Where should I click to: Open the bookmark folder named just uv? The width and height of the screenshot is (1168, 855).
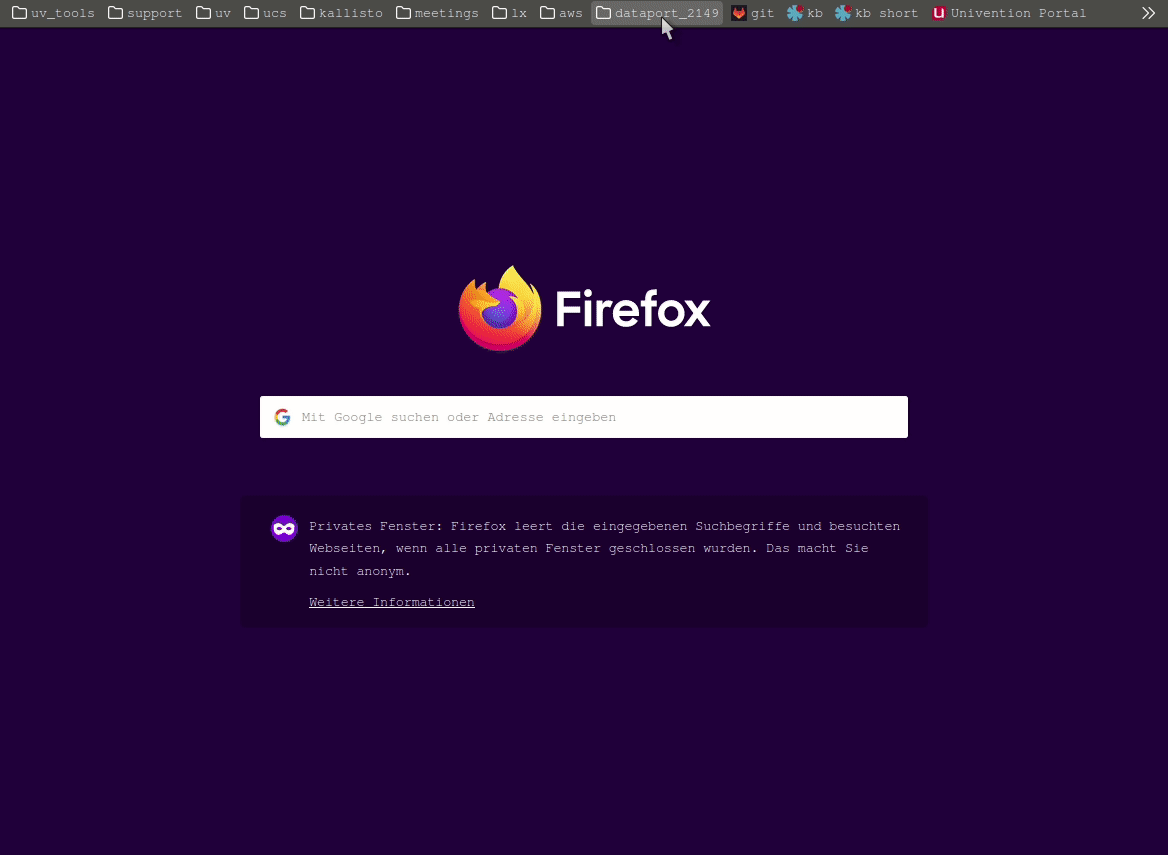pyautogui.click(x=213, y=13)
